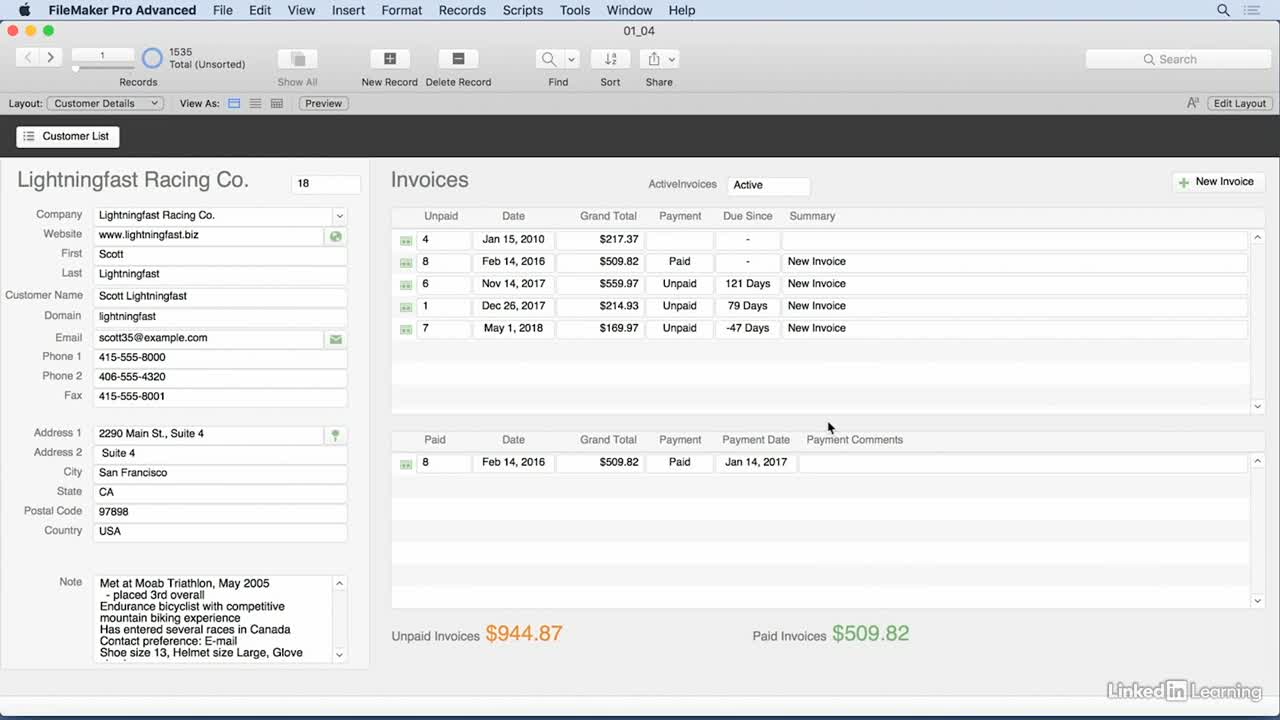Click the Email field scott35@example.com

pyautogui.click(x=209, y=338)
